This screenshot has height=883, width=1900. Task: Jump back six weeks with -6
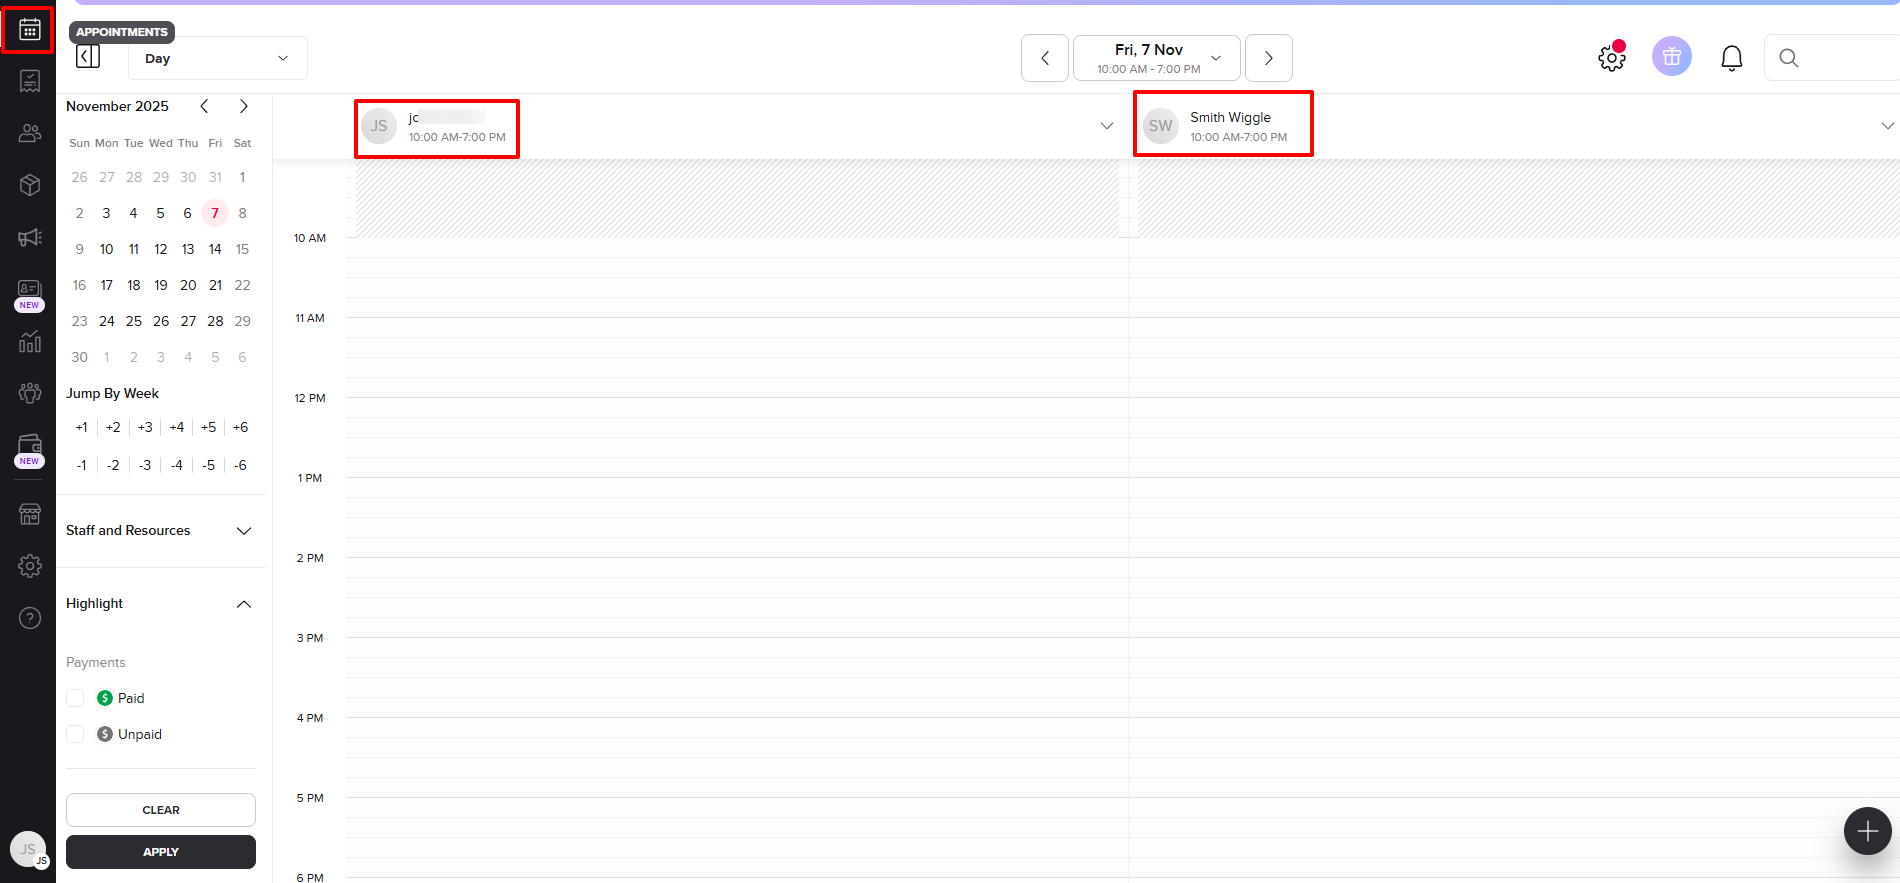(240, 465)
